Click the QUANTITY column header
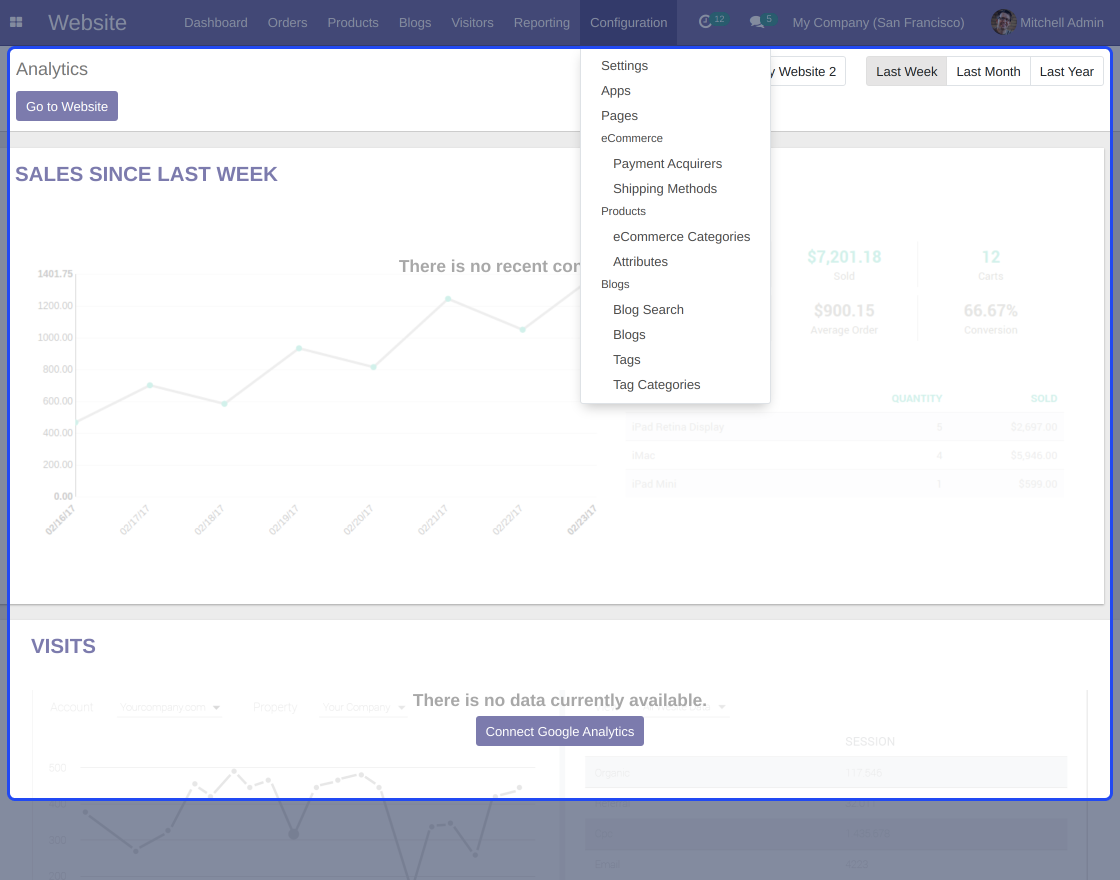 click(x=916, y=399)
